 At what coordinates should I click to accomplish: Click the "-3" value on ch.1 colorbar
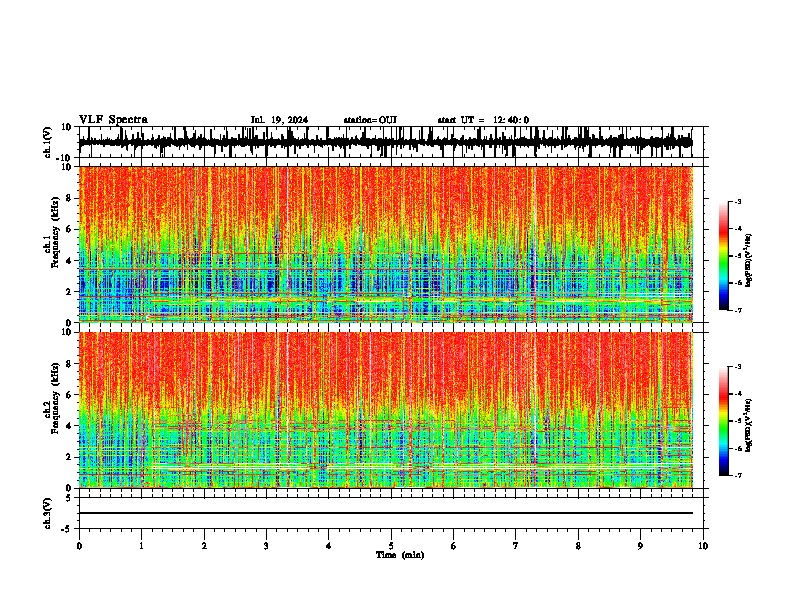point(737,201)
